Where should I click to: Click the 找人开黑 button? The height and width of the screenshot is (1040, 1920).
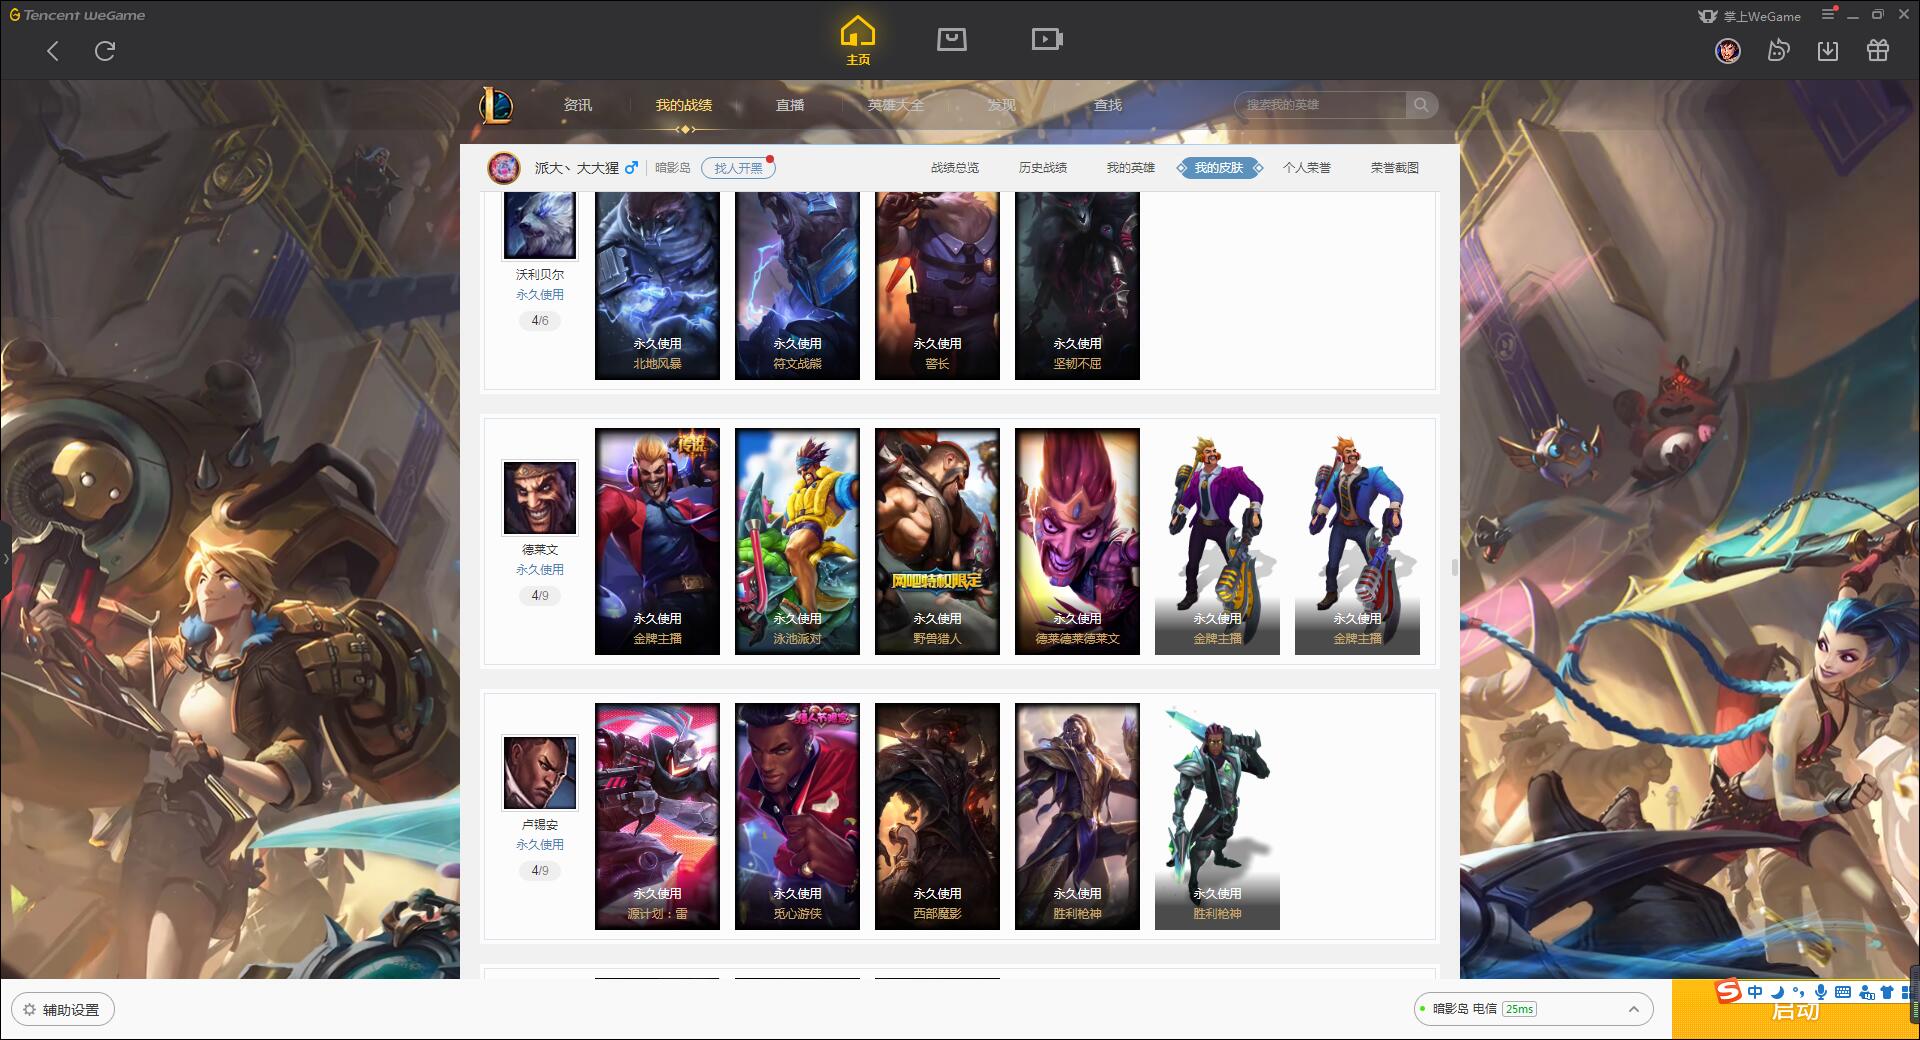point(738,168)
